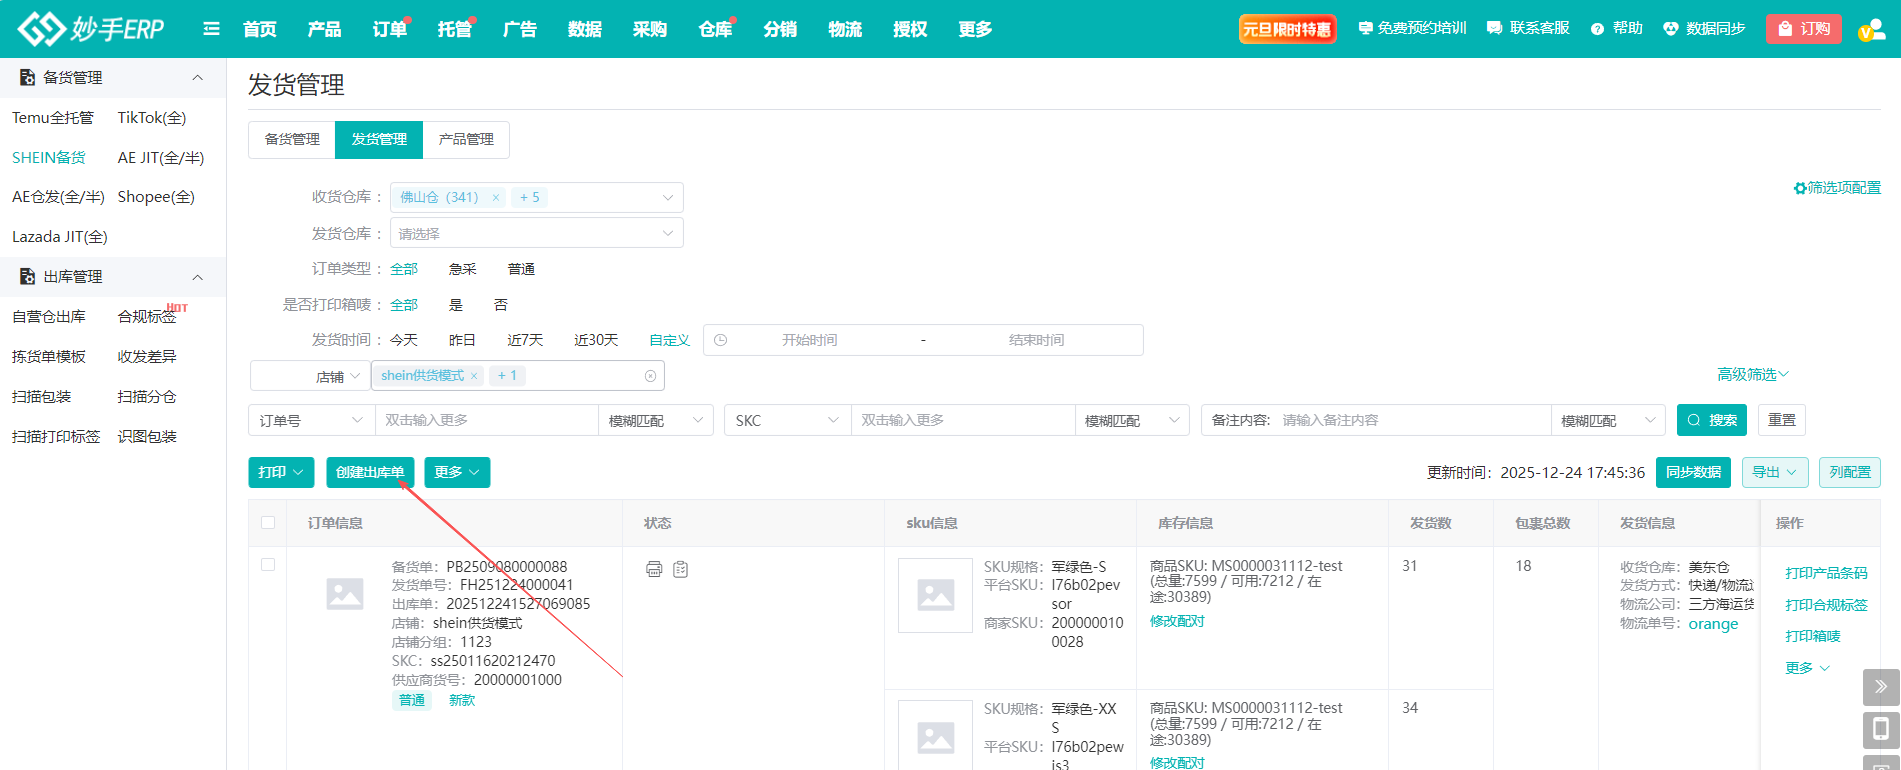This screenshot has width=1901, height=770.
Task: Click the user avatar icon
Action: 1870,29
